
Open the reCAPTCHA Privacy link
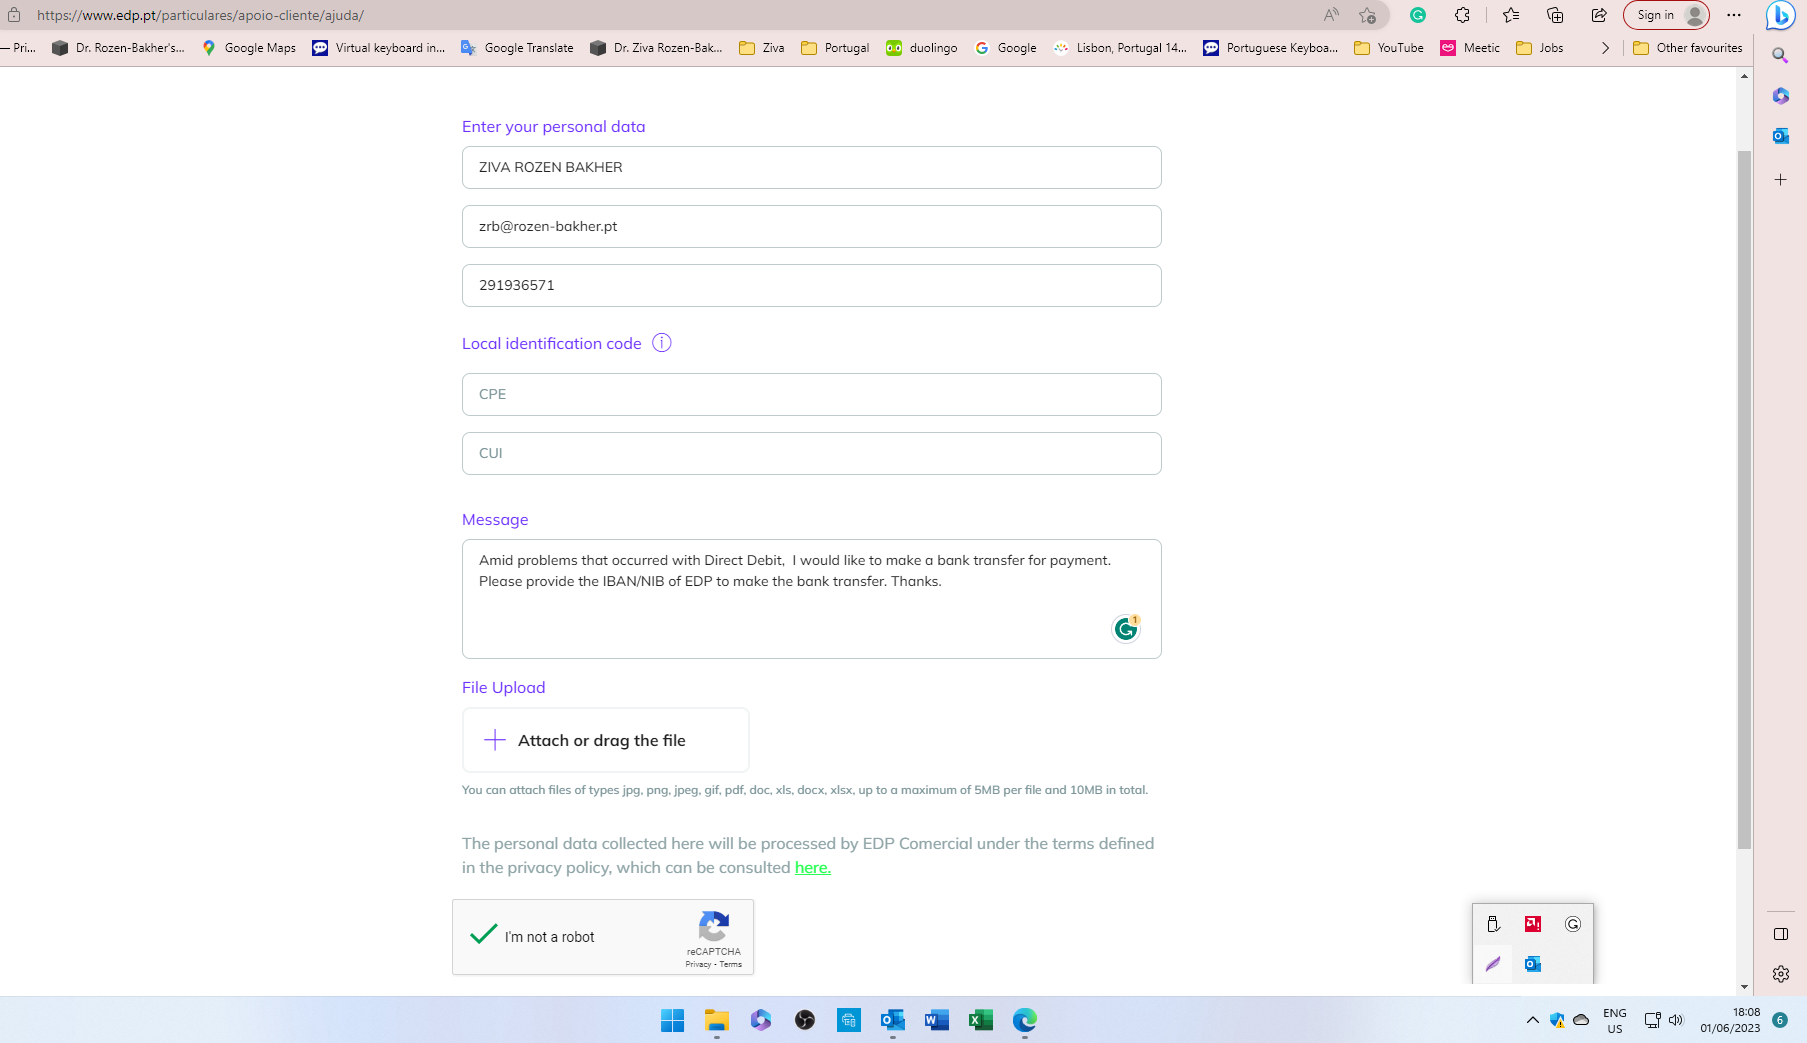point(700,964)
